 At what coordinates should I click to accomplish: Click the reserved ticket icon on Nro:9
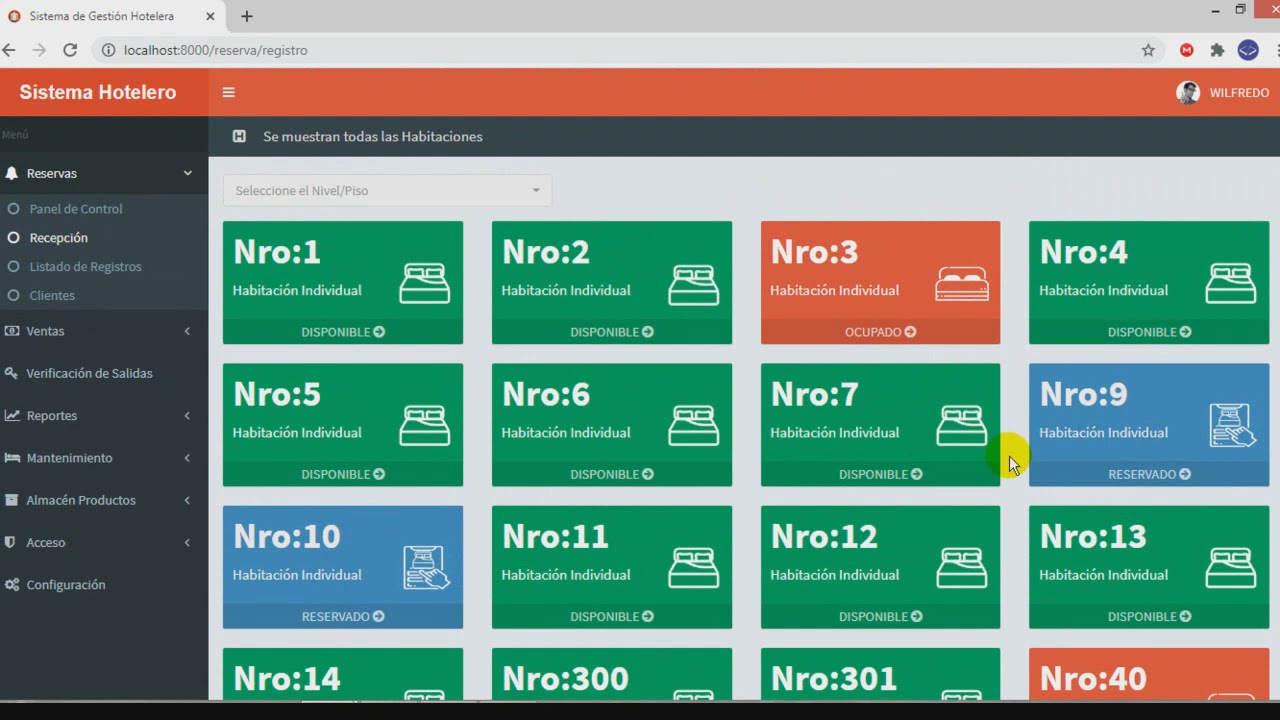tap(1232, 425)
